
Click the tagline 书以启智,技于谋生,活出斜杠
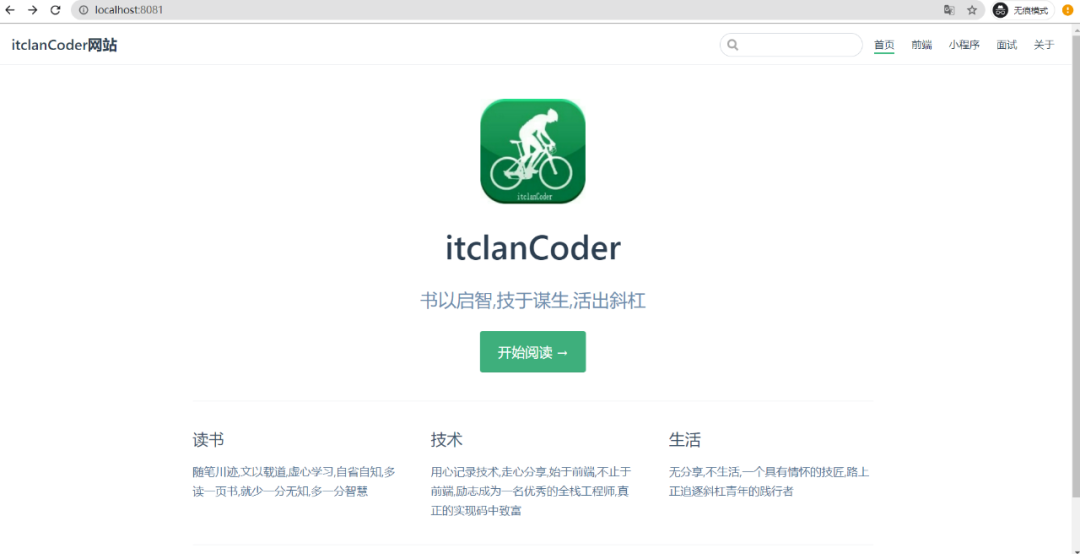click(532, 301)
